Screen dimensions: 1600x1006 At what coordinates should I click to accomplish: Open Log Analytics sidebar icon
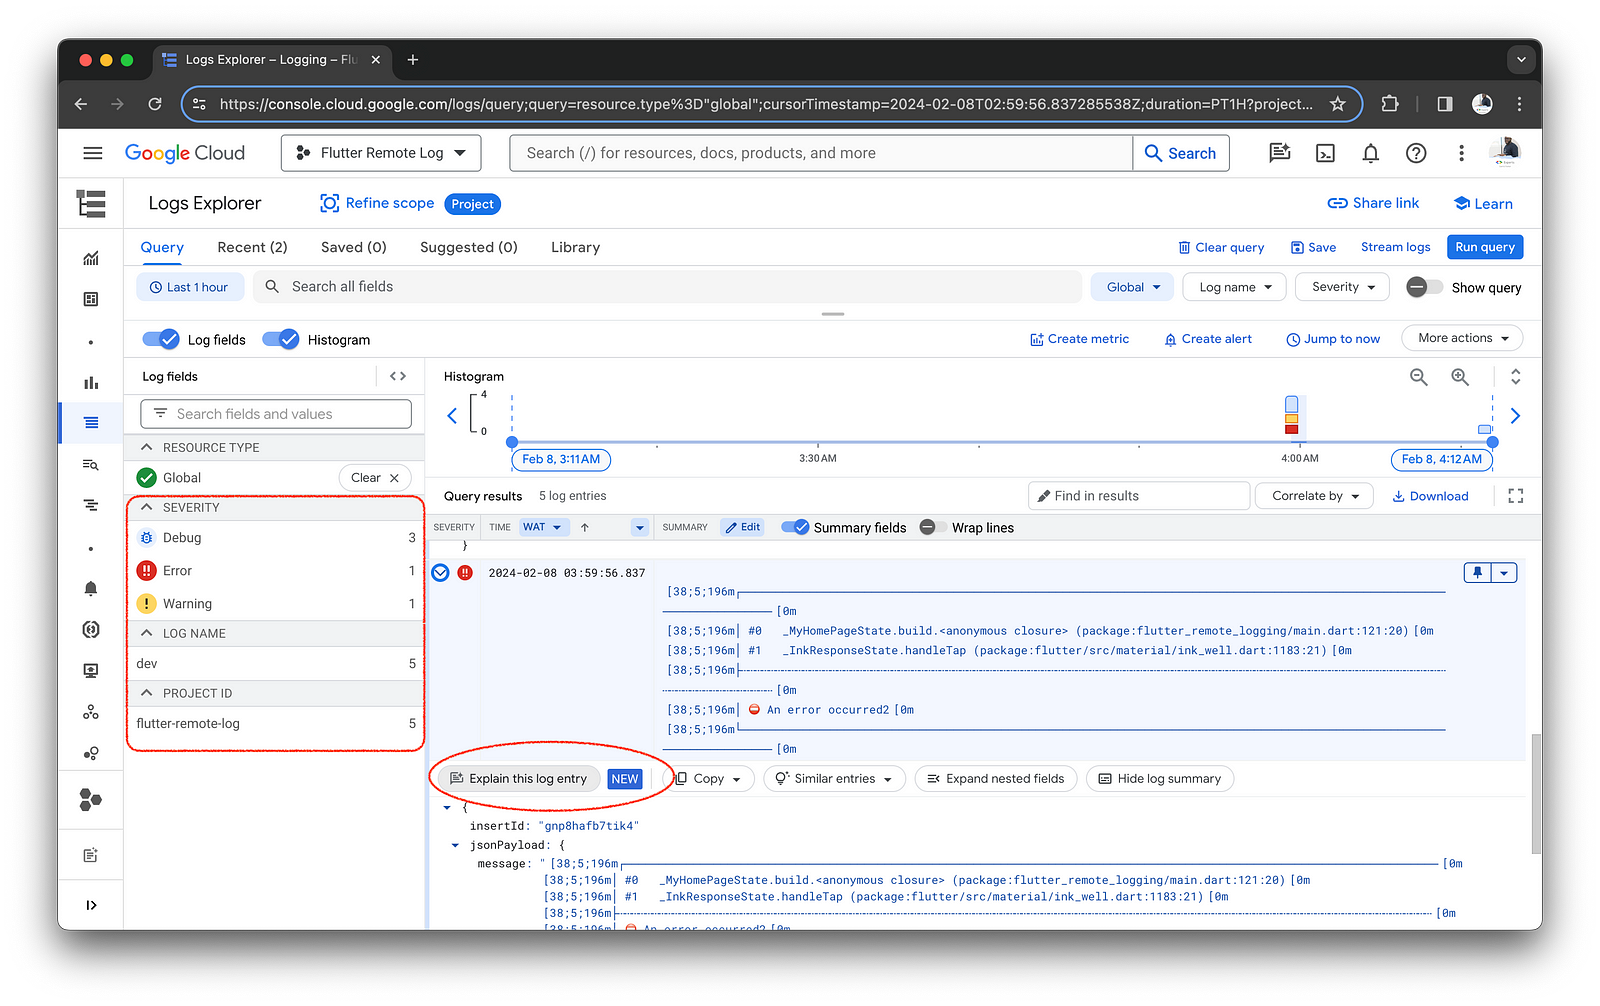pos(91,464)
